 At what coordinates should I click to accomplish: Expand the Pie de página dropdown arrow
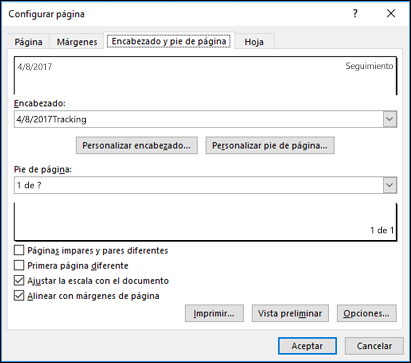point(390,185)
